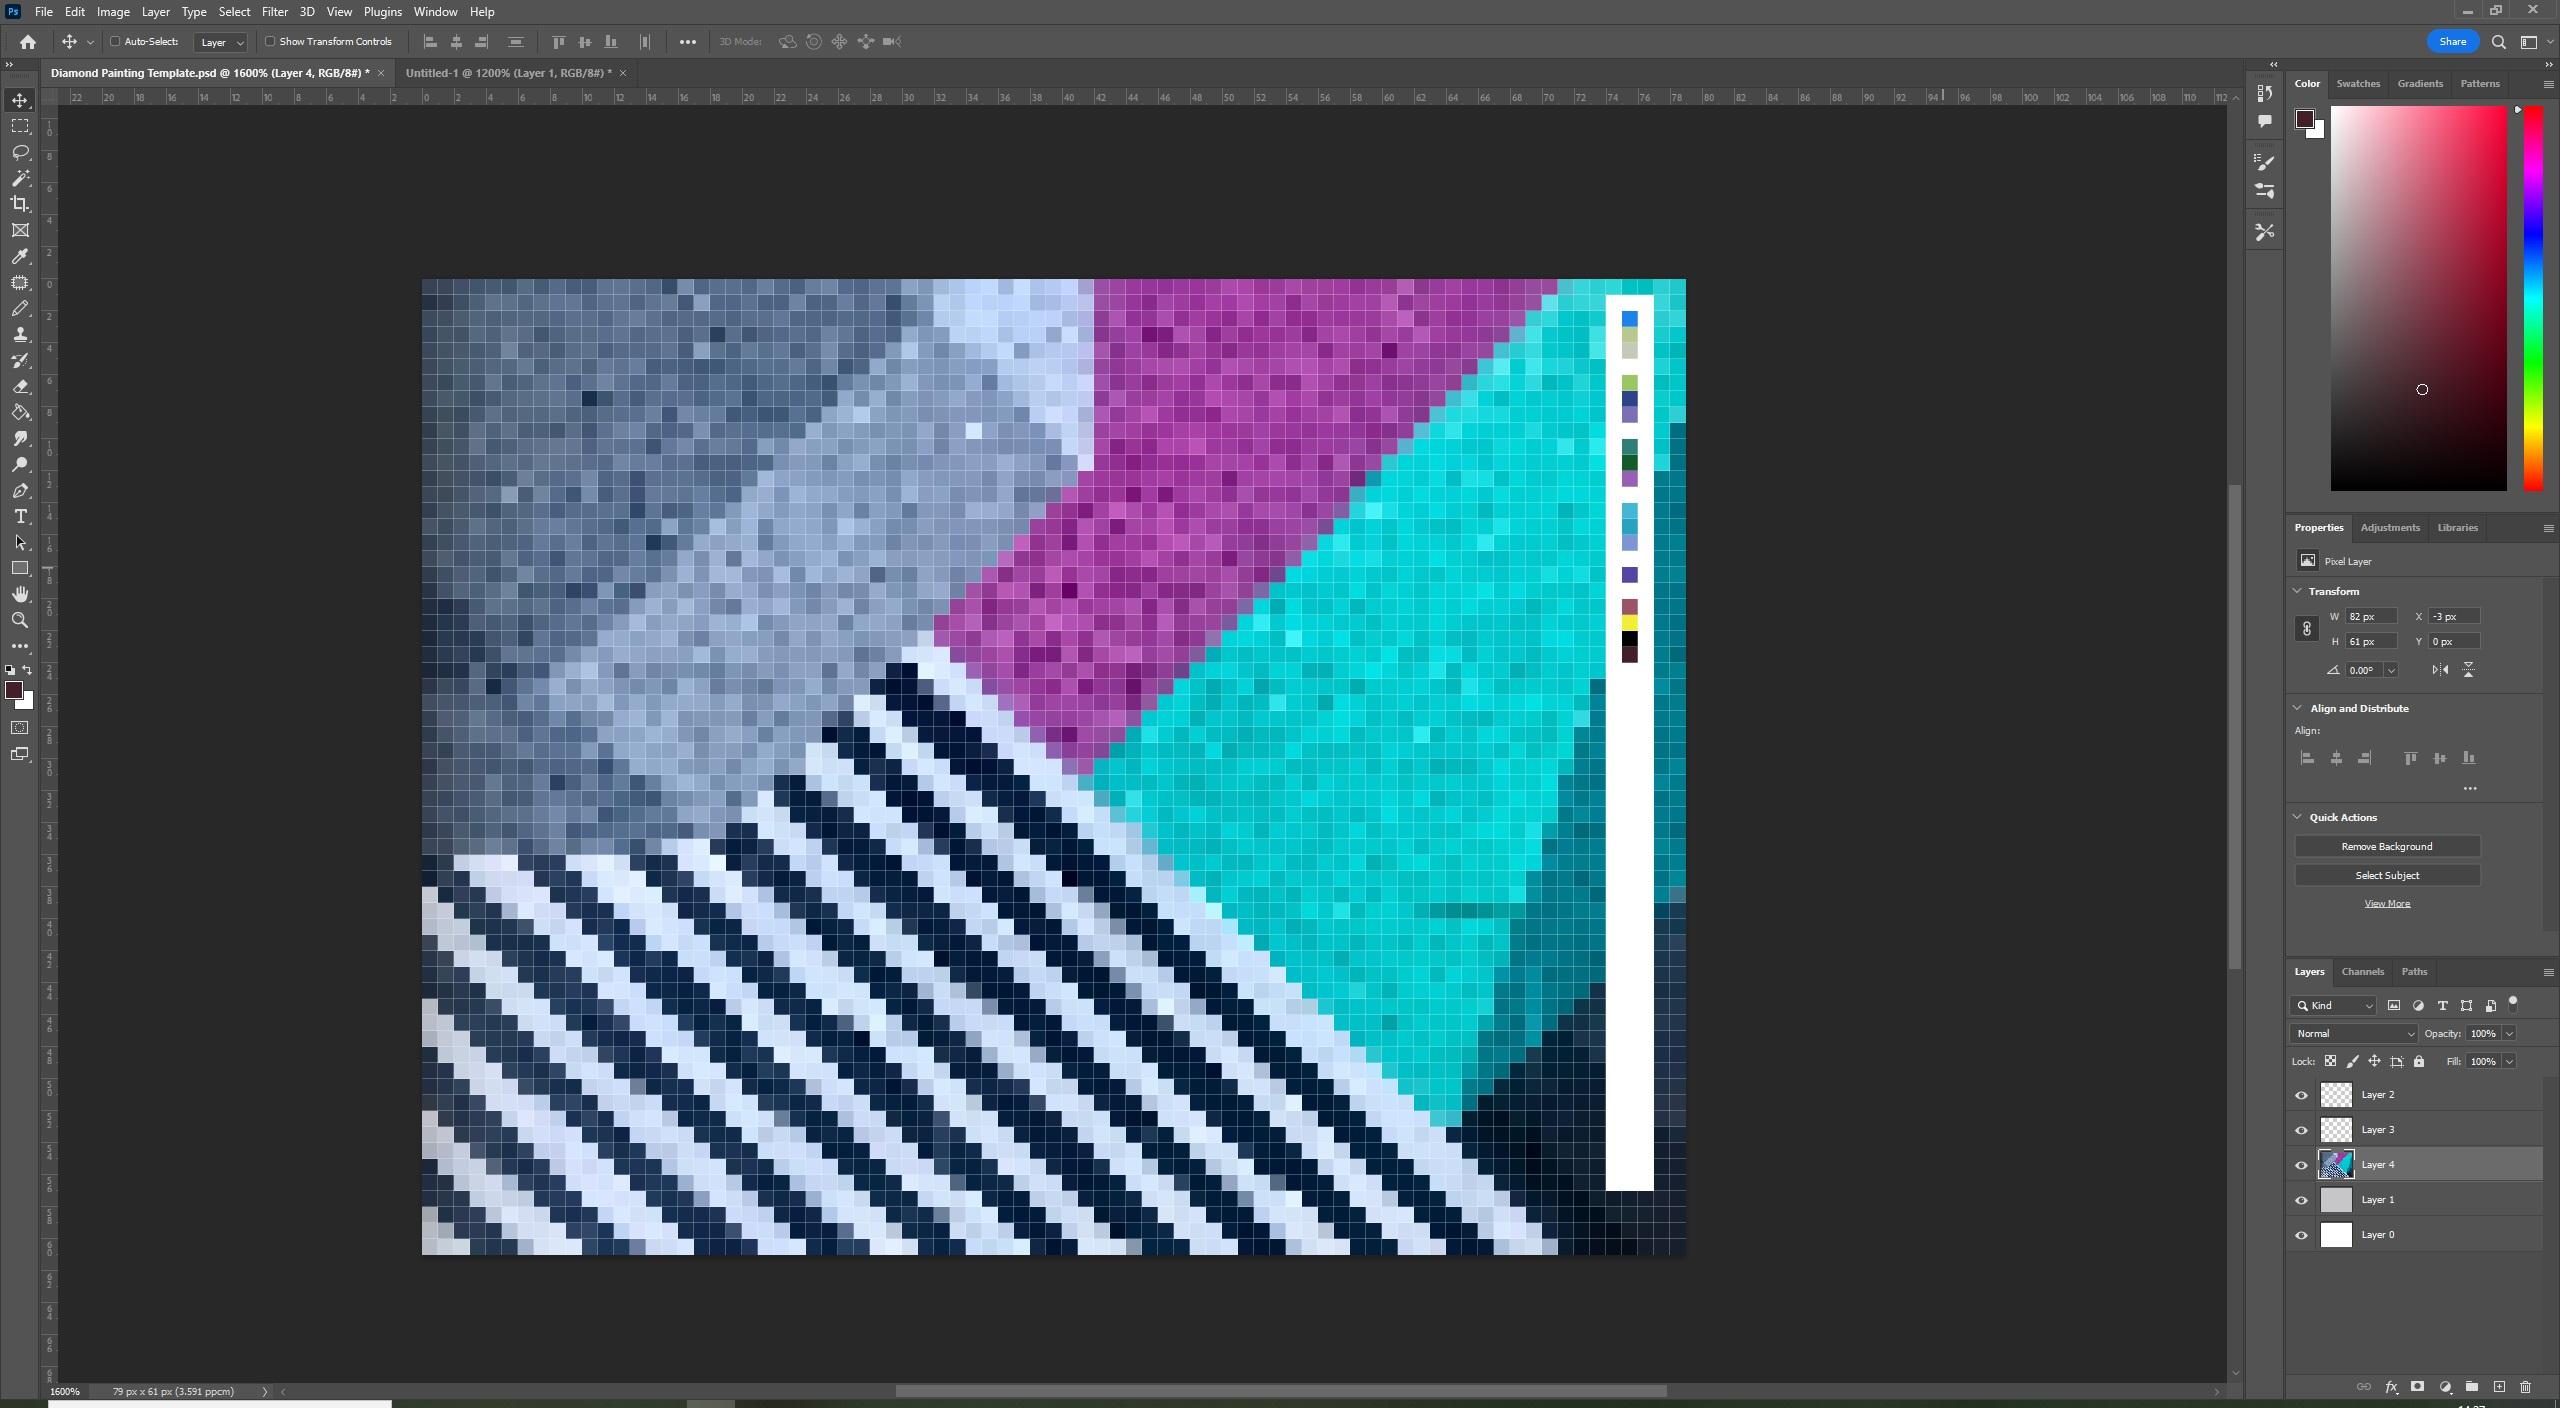The height and width of the screenshot is (1408, 2560).
Task: Click the foreground color swatch
Action: coord(15,690)
